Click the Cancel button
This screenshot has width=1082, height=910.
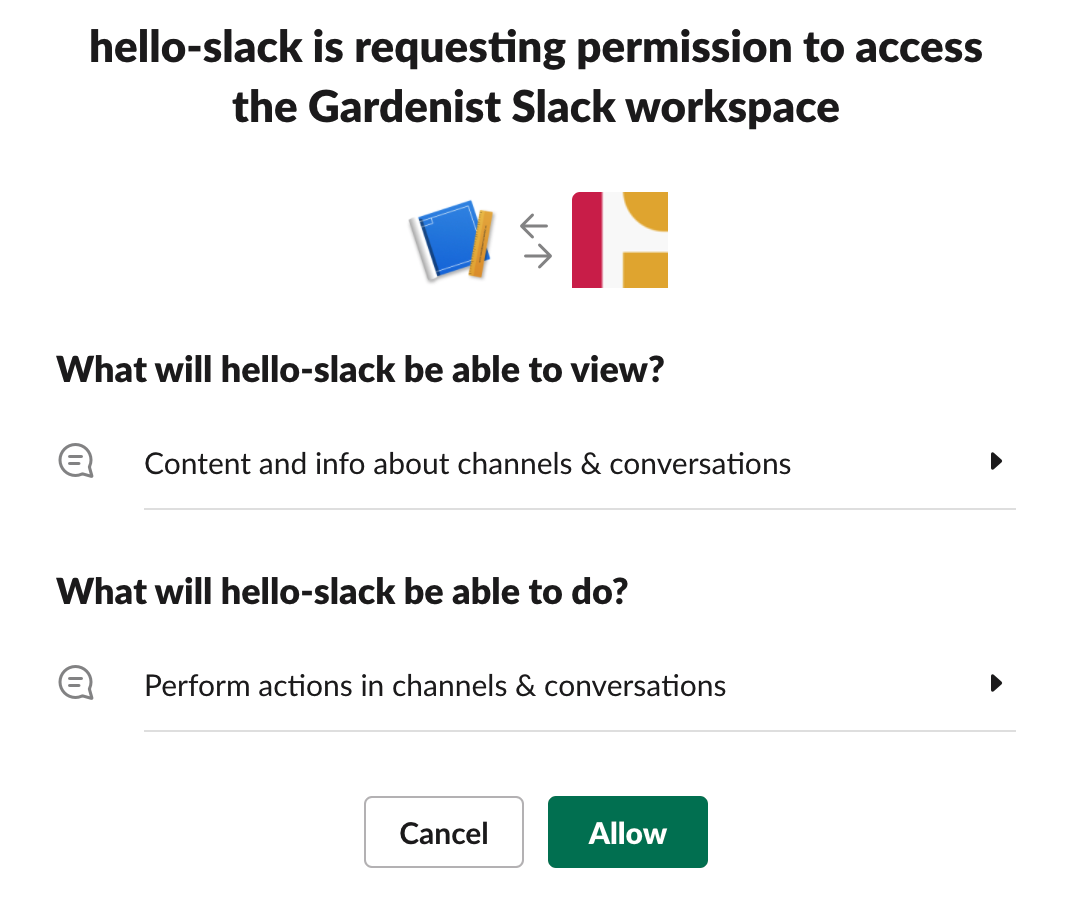[444, 832]
